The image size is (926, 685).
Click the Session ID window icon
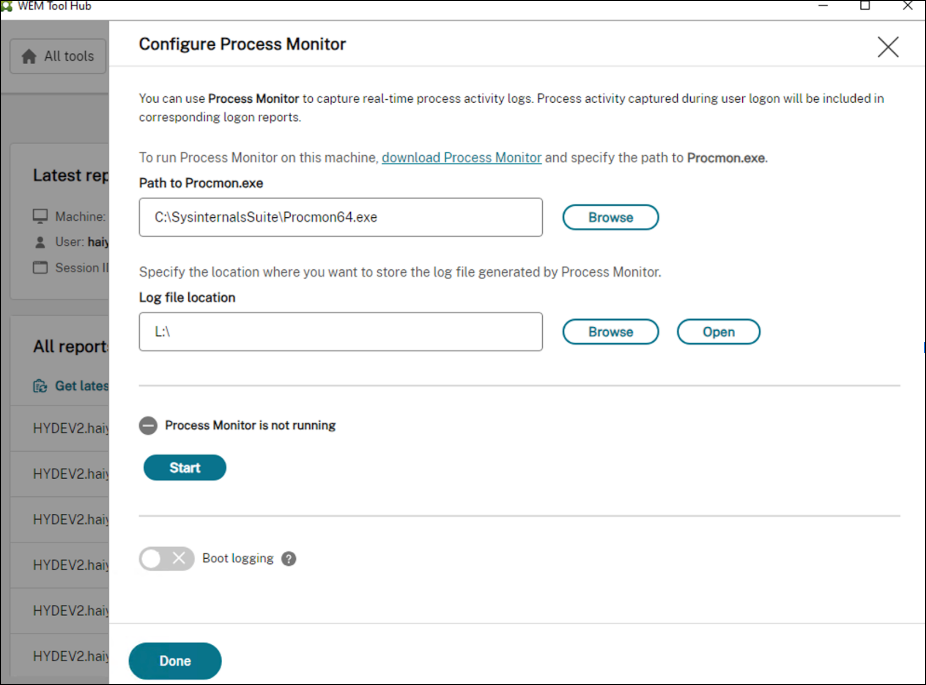point(38,267)
